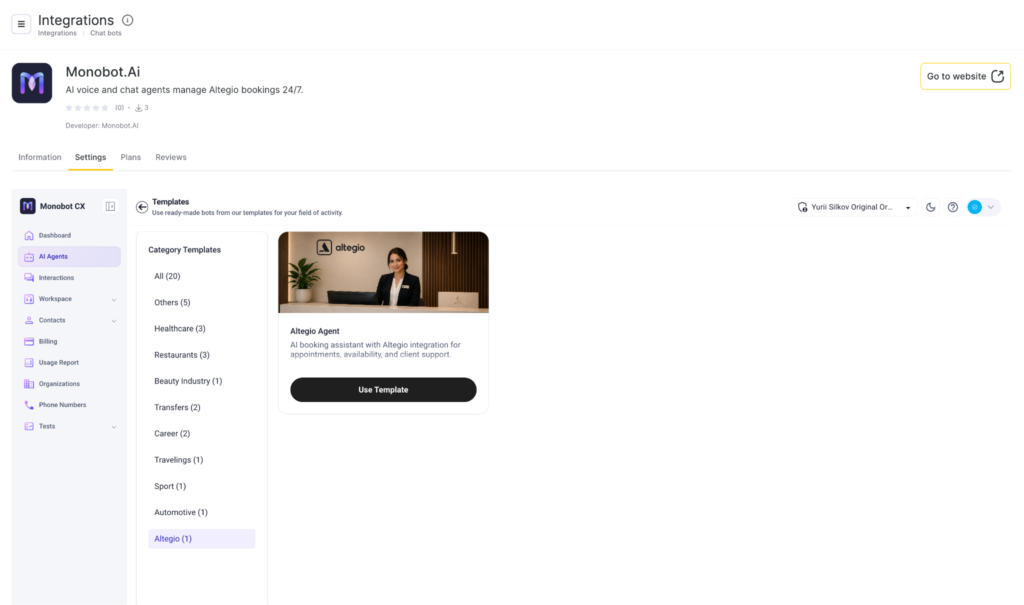Select the Career (2) category
Image resolution: width=1024 pixels, height=605 pixels.
201,434
